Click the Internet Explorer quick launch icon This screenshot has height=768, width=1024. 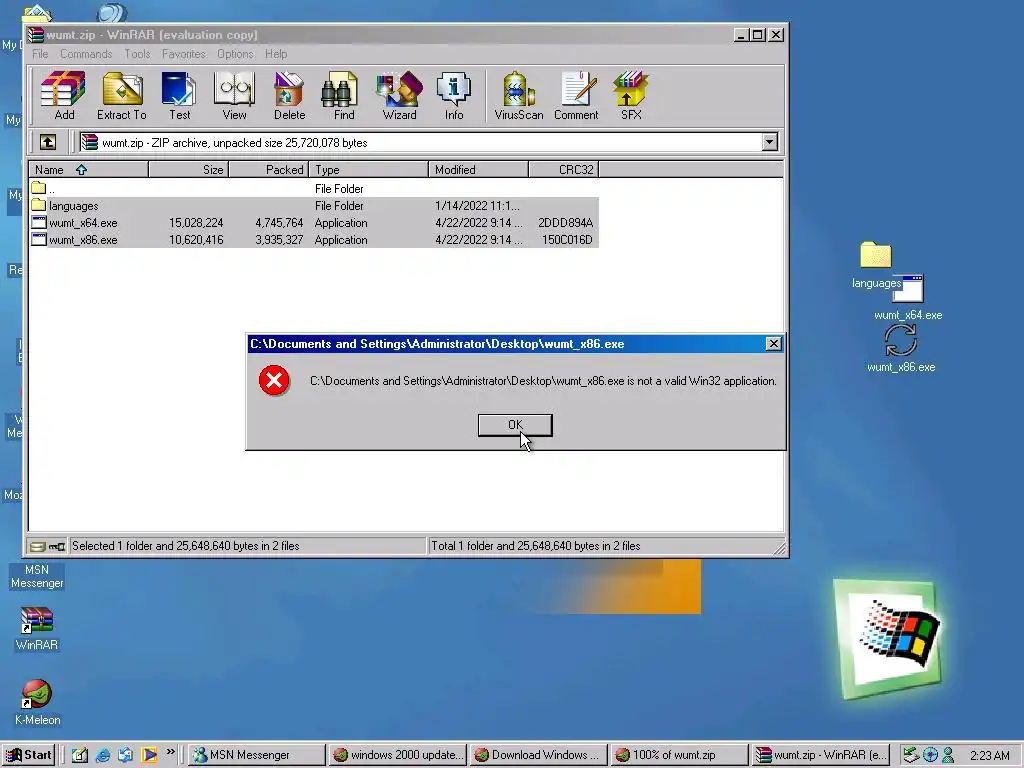pos(103,755)
